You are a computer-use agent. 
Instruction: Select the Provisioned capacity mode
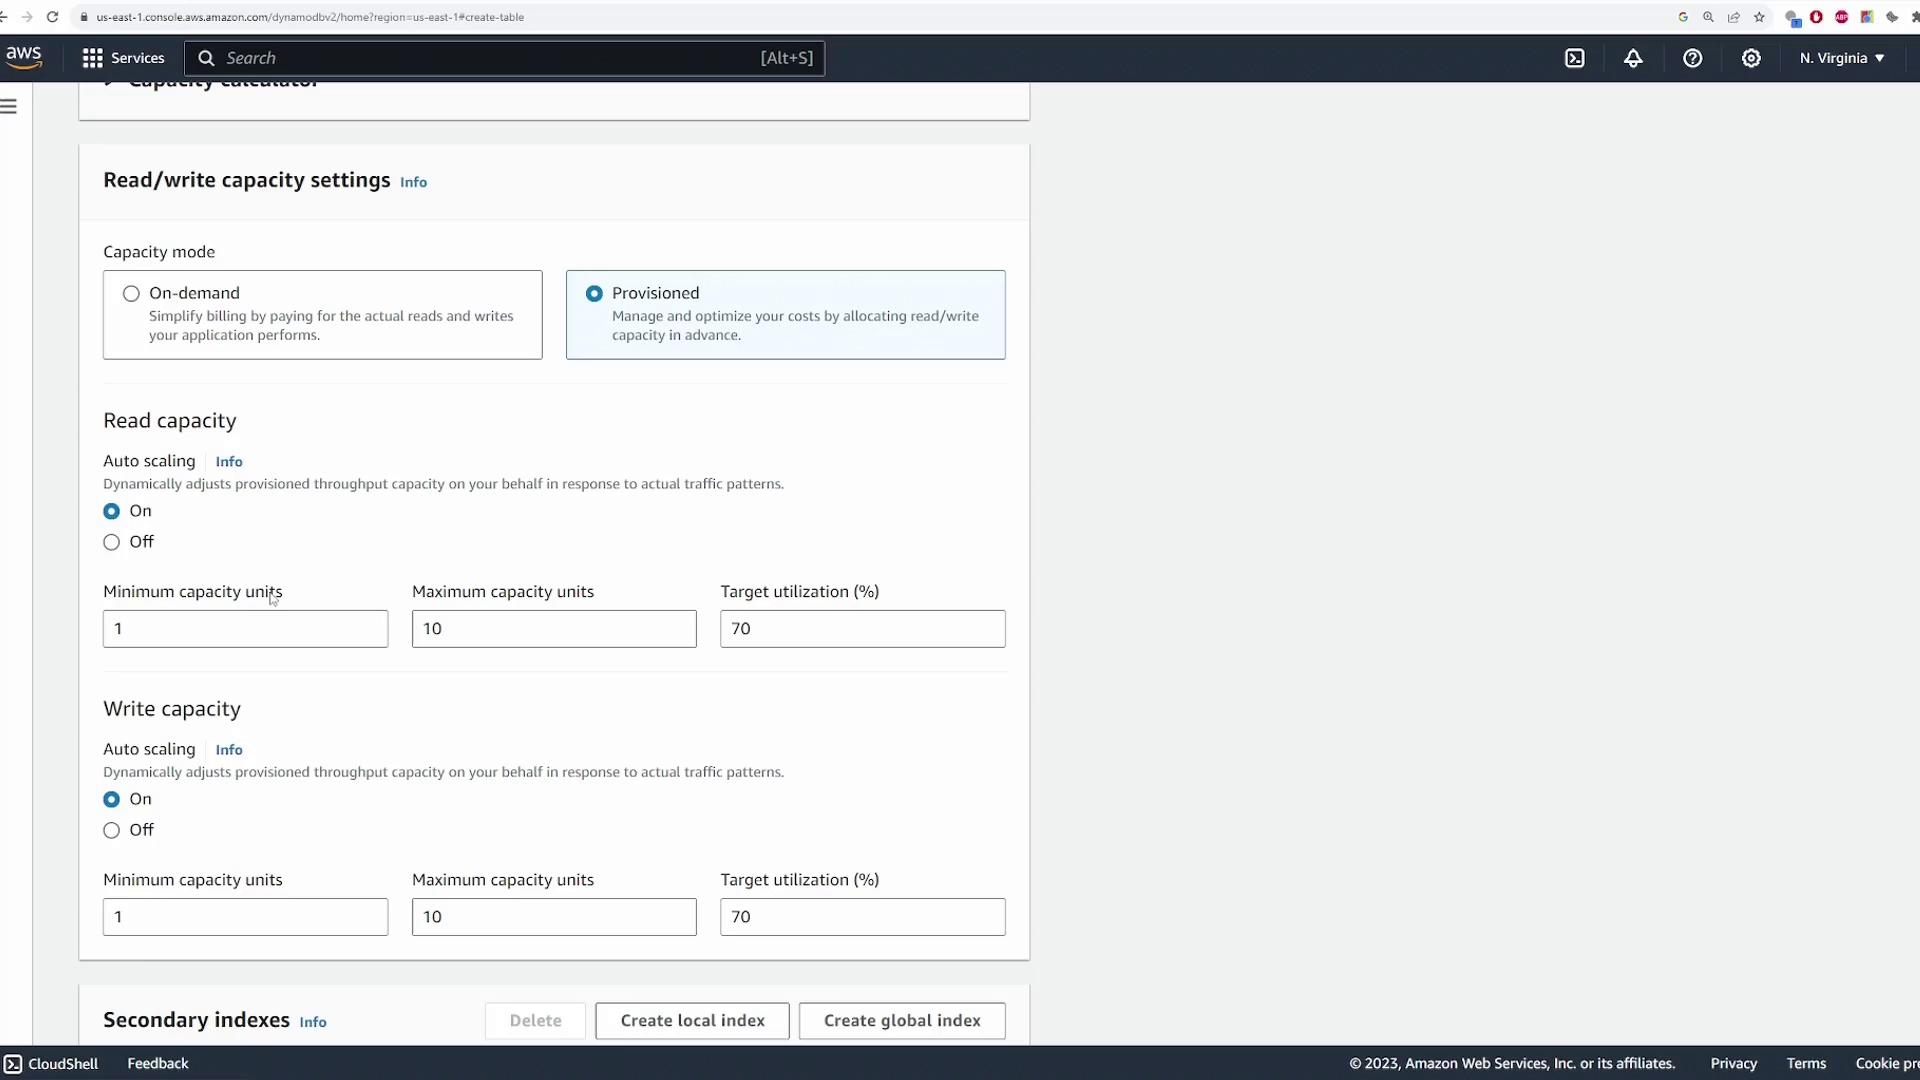tap(594, 294)
